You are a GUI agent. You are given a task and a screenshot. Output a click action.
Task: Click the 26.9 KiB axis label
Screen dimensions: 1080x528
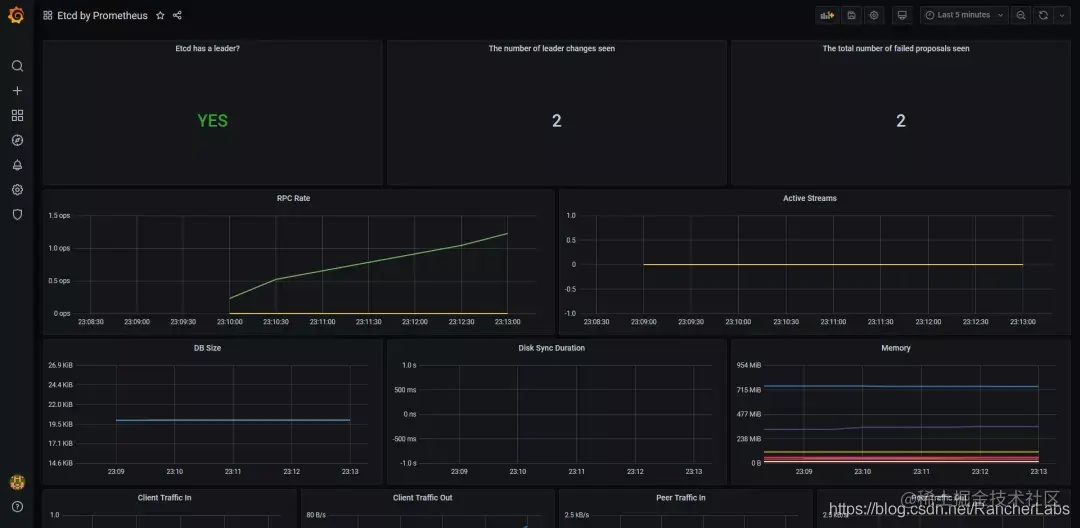click(x=61, y=365)
